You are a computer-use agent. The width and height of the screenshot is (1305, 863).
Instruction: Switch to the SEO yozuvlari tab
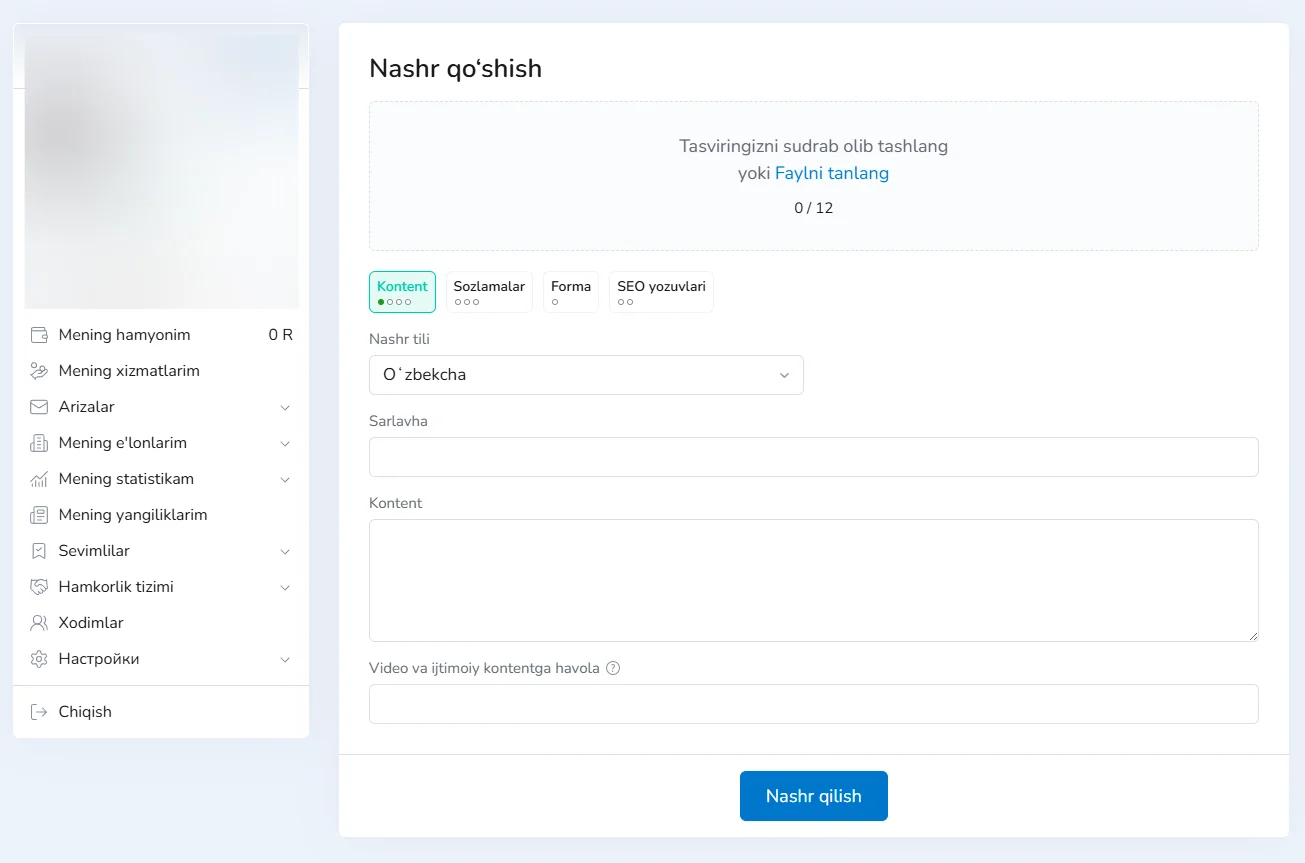pos(661,291)
